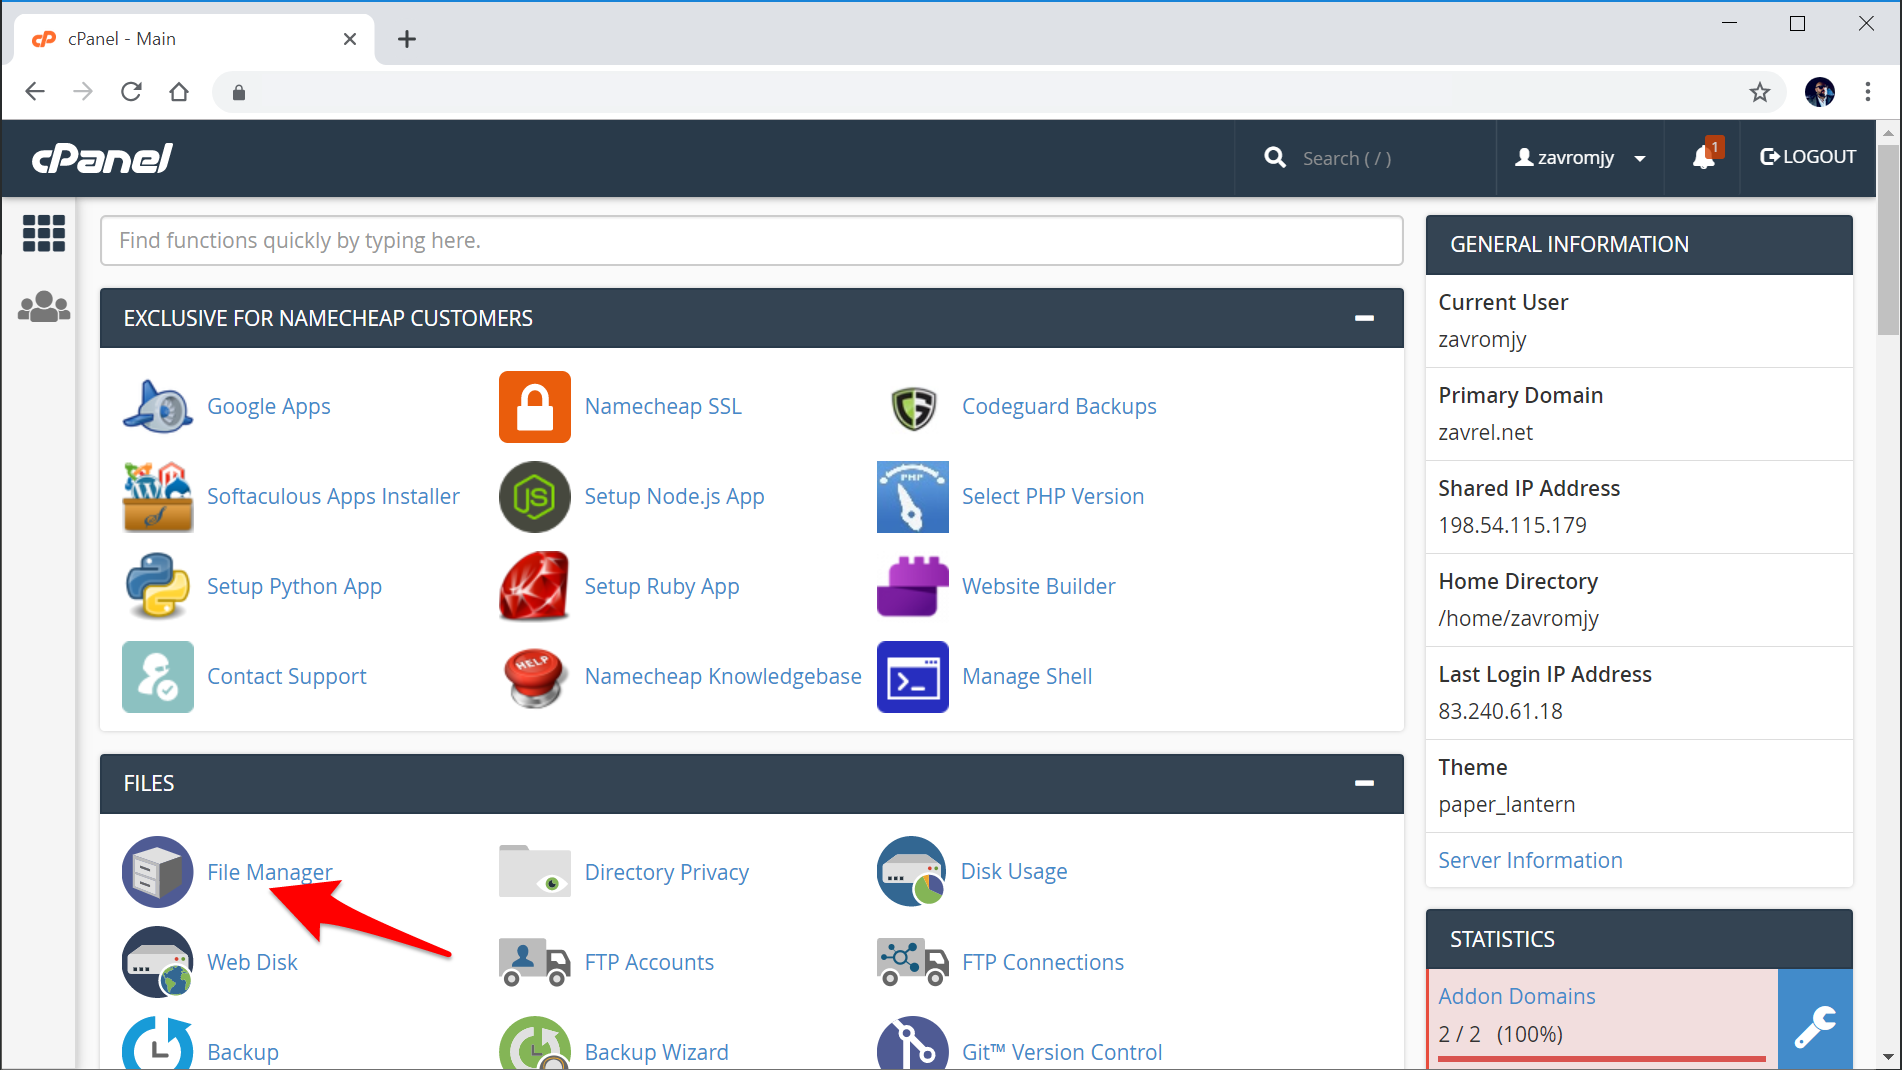
Task: Open the notifications bell icon
Action: [x=1704, y=157]
